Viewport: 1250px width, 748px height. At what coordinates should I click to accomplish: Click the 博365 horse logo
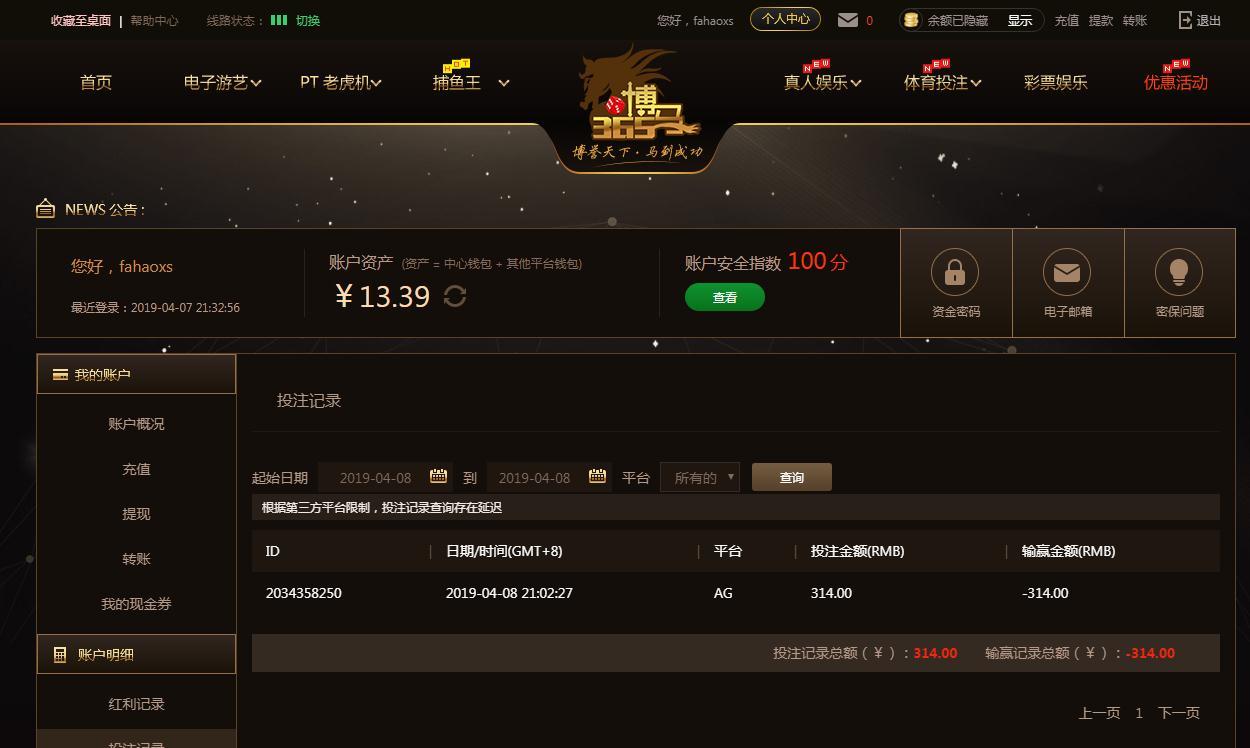tap(638, 105)
